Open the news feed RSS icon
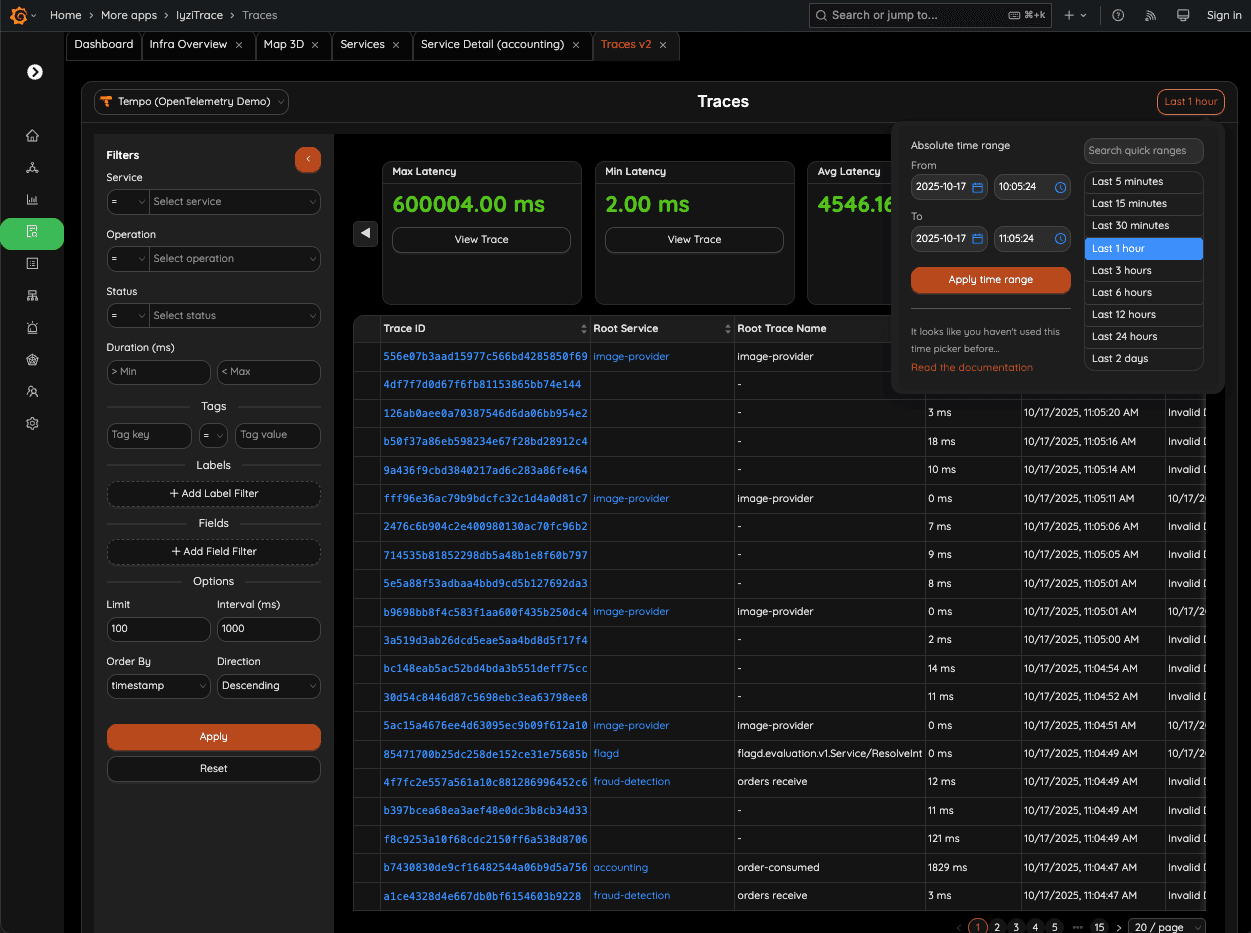1251x933 pixels. point(1150,15)
